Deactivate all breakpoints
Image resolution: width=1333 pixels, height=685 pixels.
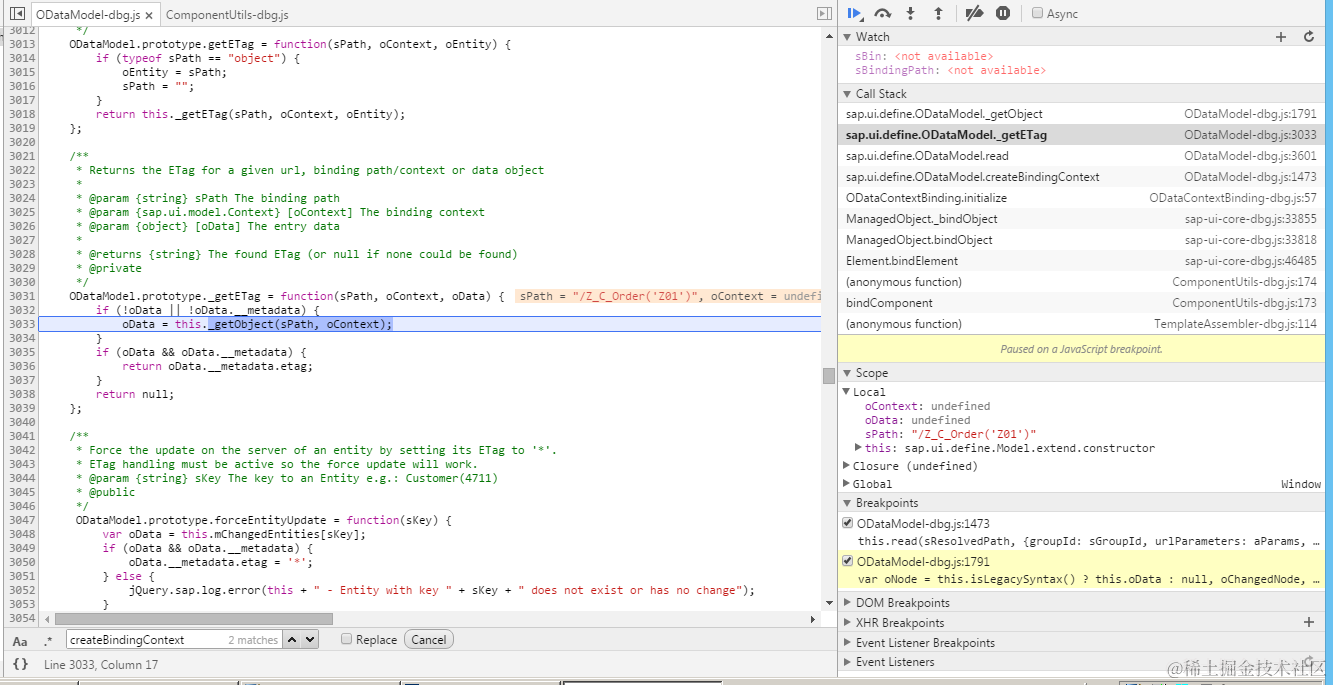click(974, 13)
